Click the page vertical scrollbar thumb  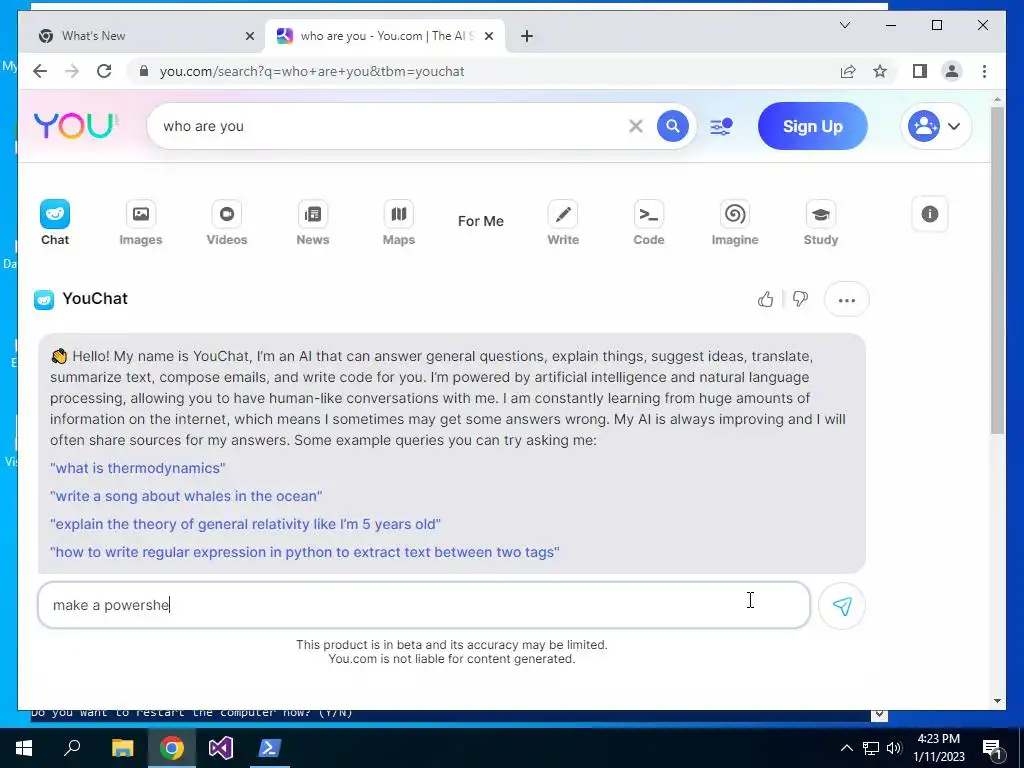pyautogui.click(x=997, y=270)
